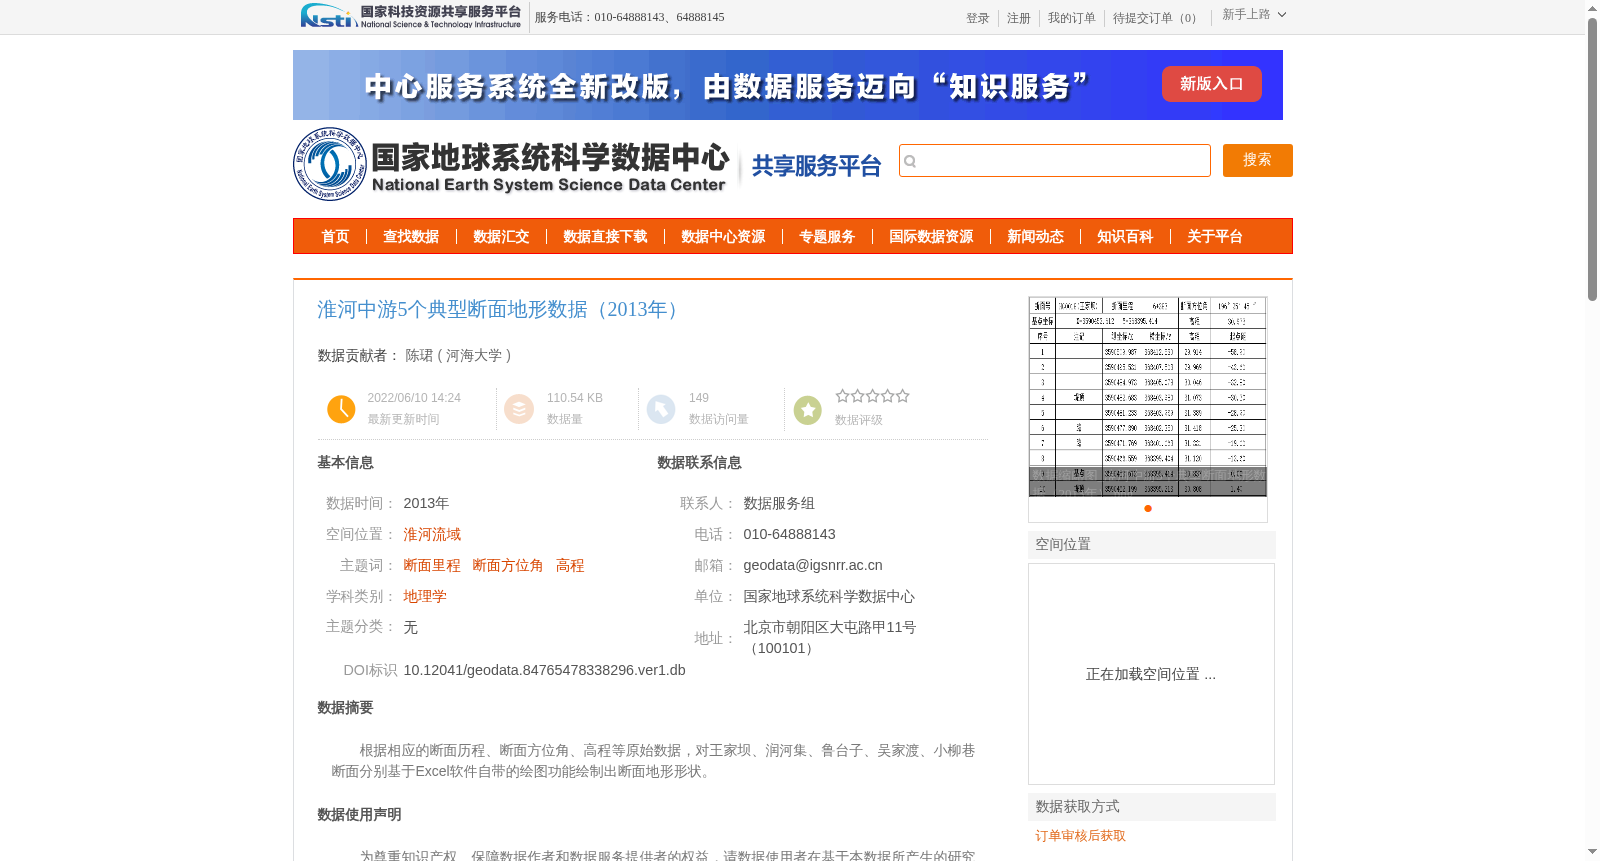This screenshot has width=1600, height=861.
Task: Open the 专题服务 menu item
Action: pyautogui.click(x=827, y=237)
